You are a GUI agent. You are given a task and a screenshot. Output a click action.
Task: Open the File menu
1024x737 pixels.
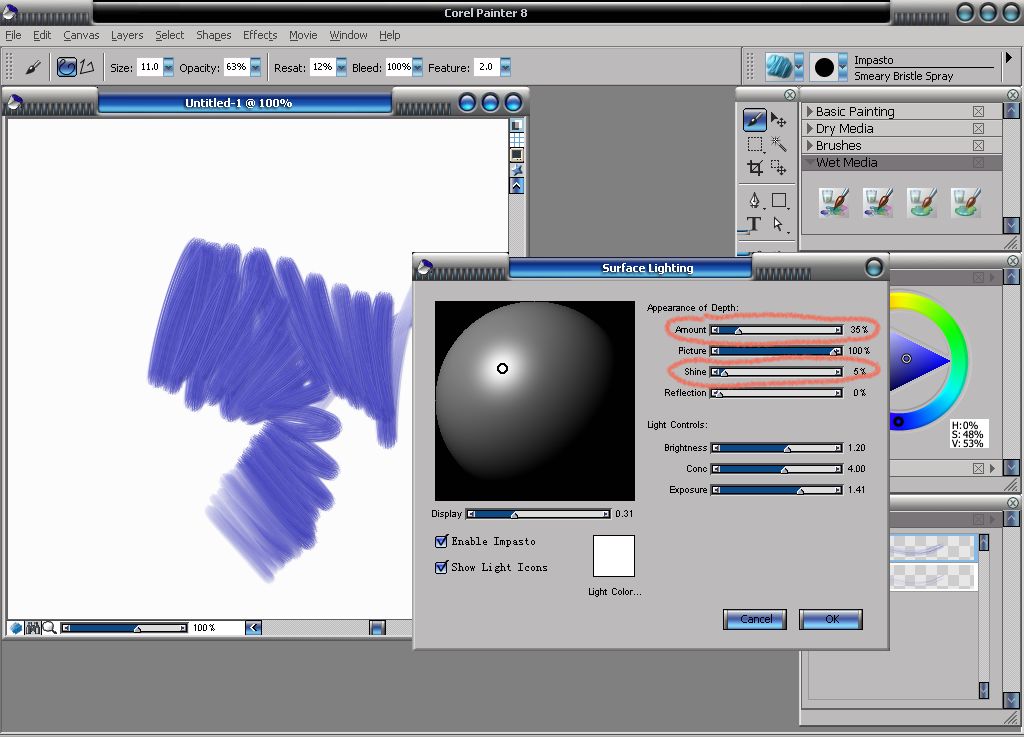coord(13,35)
